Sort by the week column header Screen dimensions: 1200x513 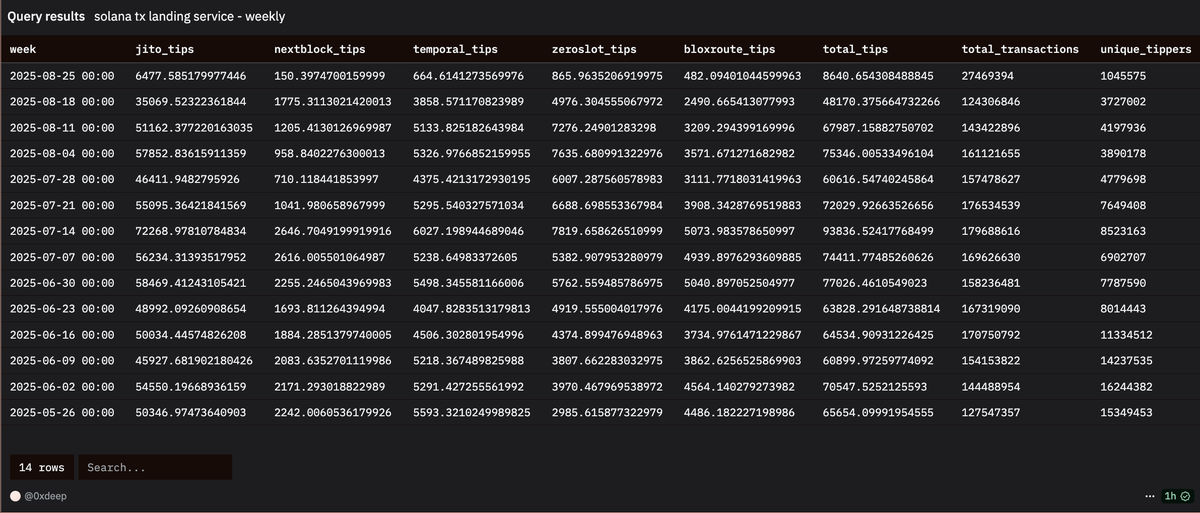click(23, 49)
